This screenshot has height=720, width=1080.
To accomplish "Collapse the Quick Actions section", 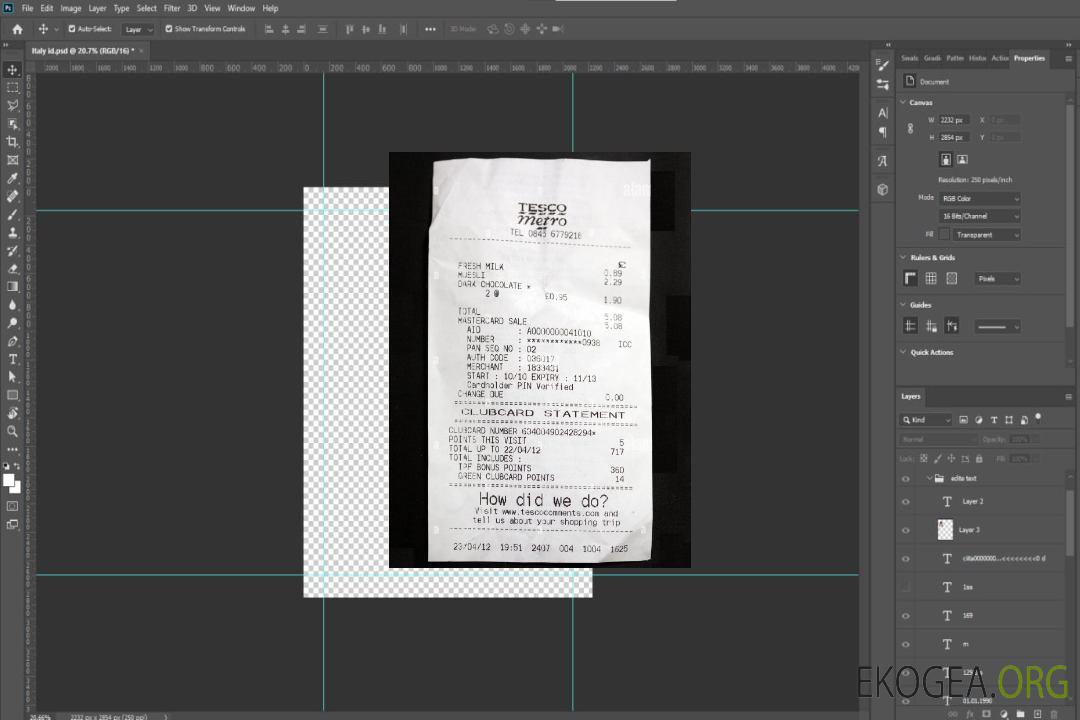I will point(903,352).
